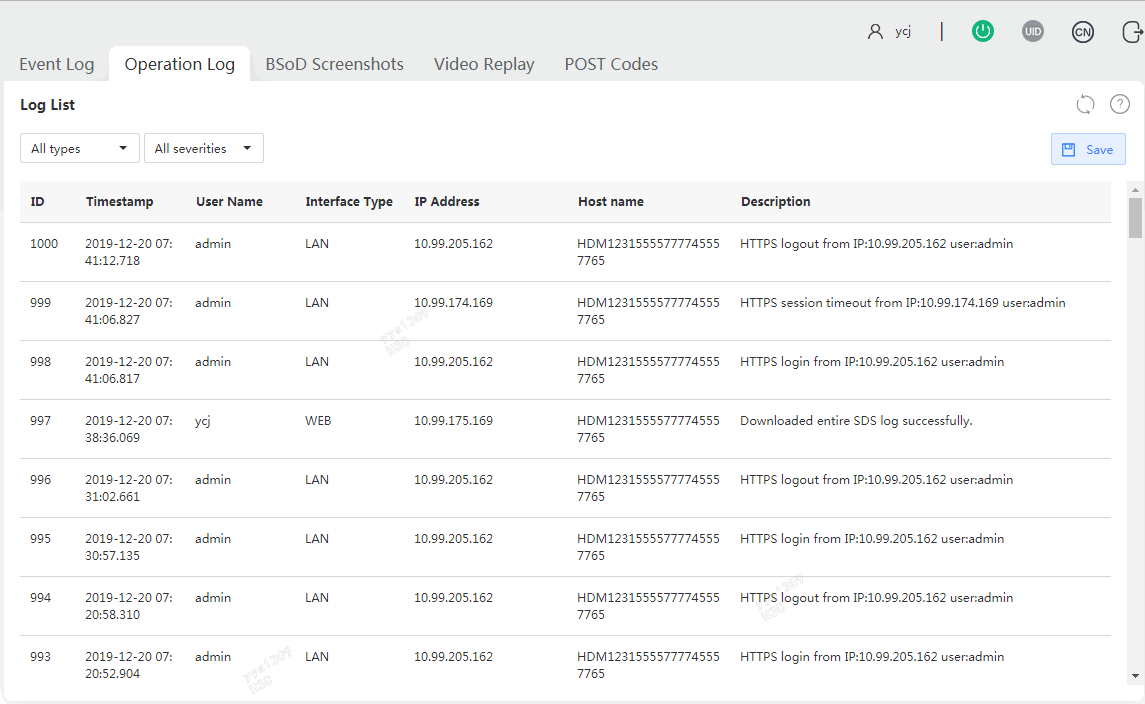Click admin user name in row 995
Image resolution: width=1145 pixels, height=704 pixels.
click(212, 538)
